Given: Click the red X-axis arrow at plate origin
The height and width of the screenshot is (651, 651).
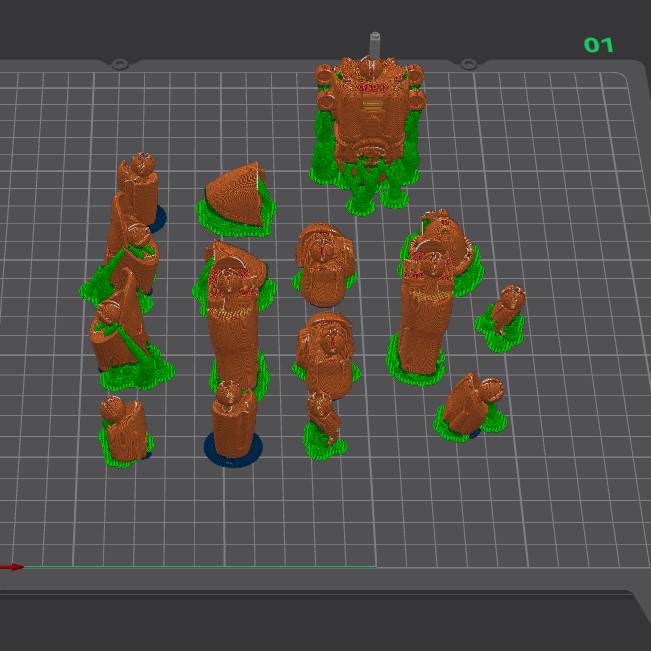Looking at the screenshot, I should (13, 567).
